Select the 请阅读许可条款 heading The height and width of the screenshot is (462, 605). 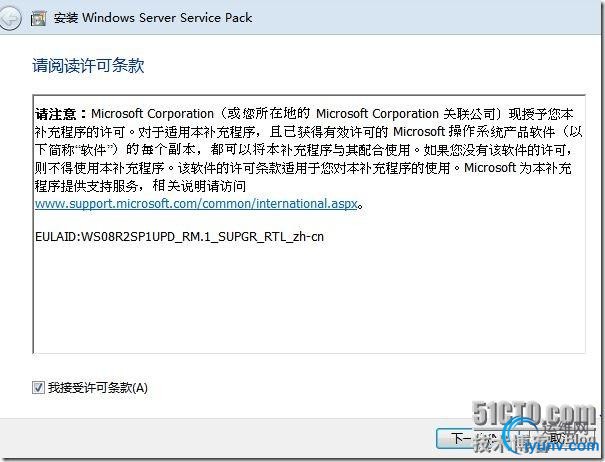tap(88, 65)
